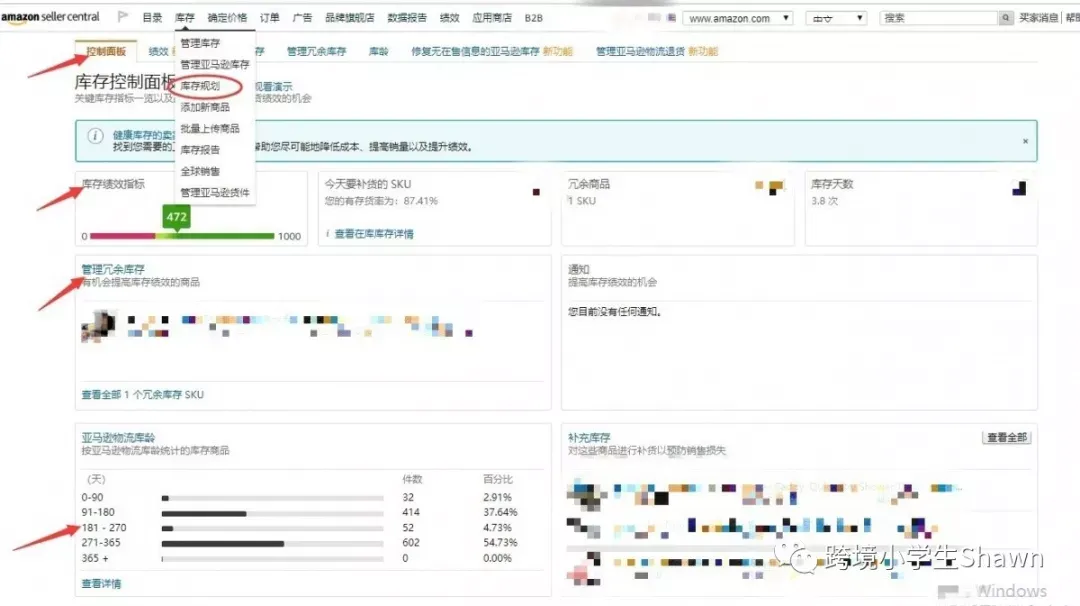Click the info icon in the teal banner

pos(95,136)
